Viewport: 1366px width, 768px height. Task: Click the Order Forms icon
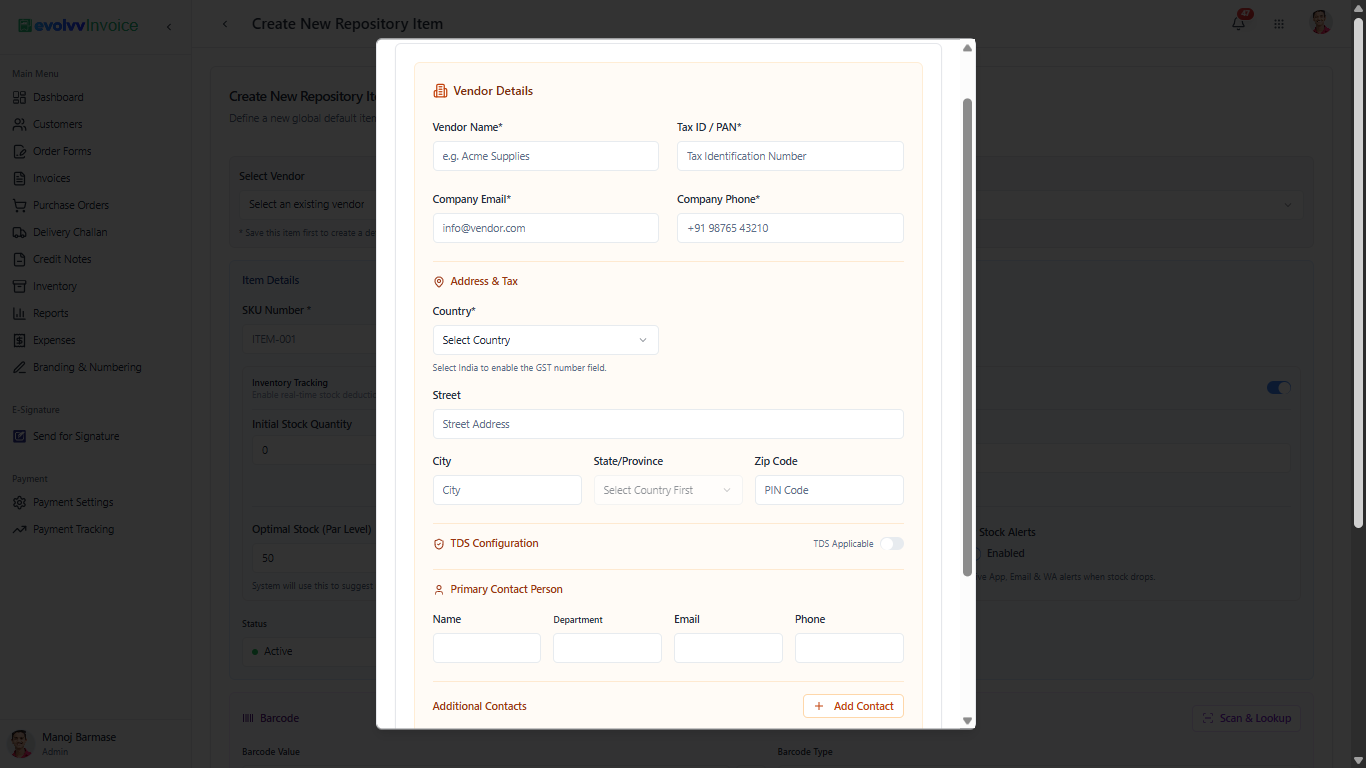(19, 151)
